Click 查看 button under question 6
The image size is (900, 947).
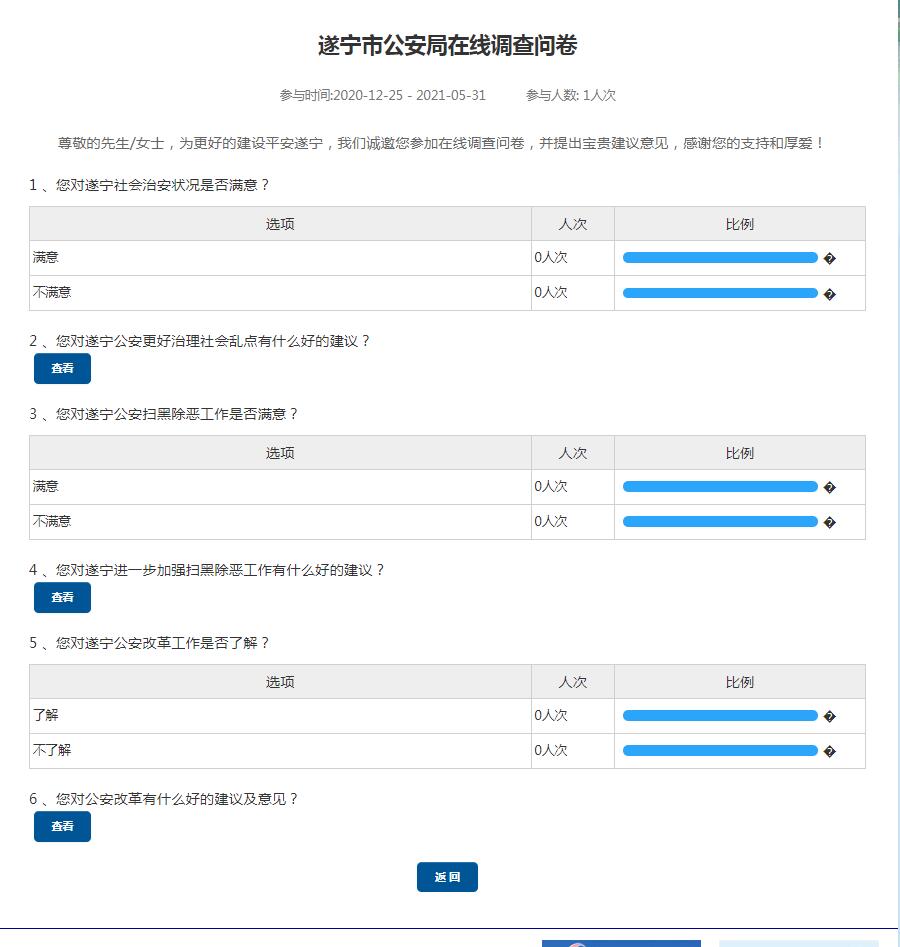(x=62, y=826)
